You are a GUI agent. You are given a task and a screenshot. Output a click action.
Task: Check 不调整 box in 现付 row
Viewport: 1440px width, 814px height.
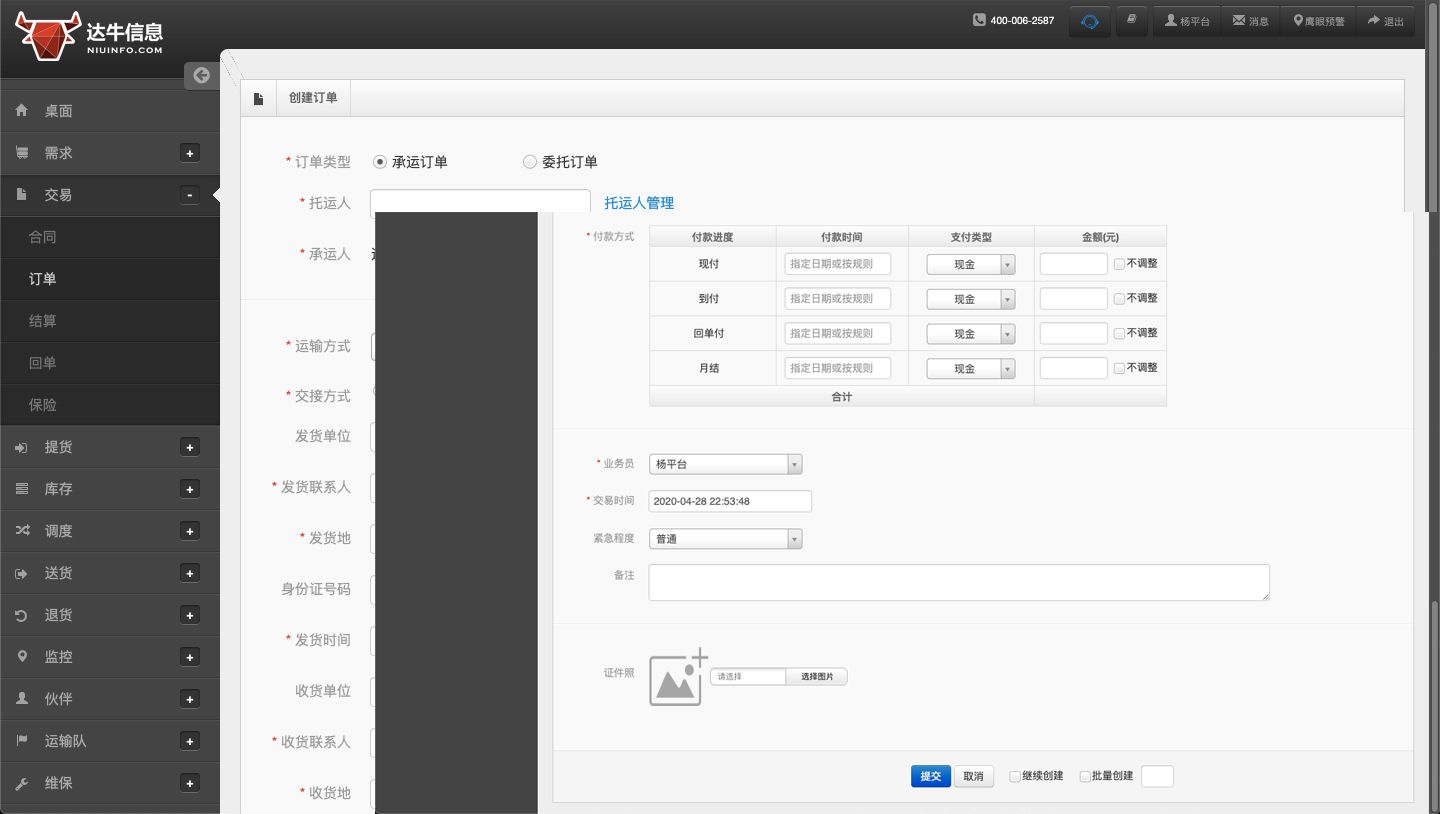1119,264
